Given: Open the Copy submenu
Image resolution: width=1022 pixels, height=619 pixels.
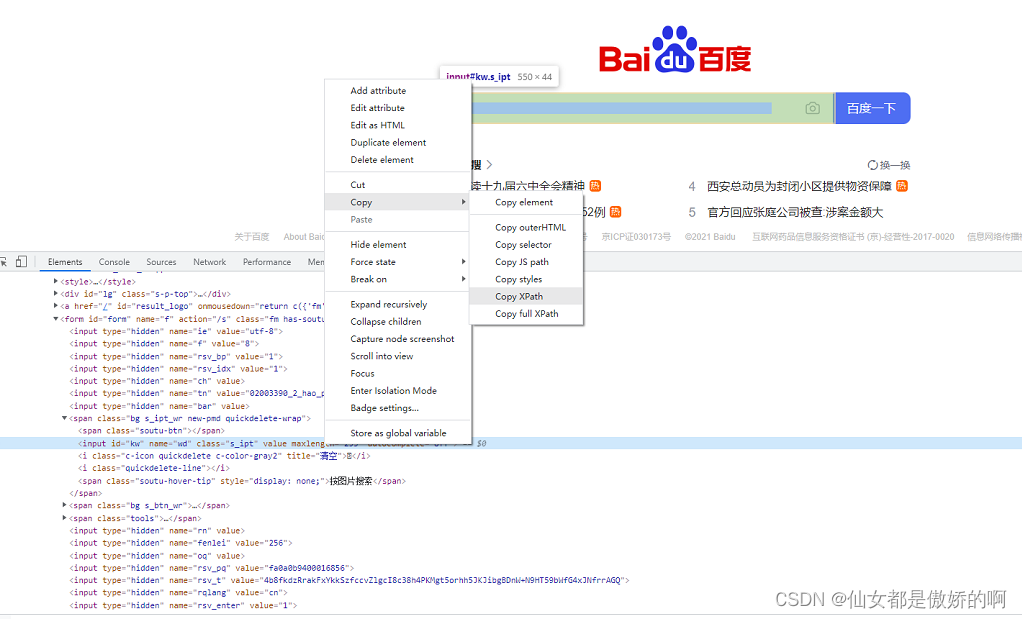Looking at the screenshot, I should 398,202.
